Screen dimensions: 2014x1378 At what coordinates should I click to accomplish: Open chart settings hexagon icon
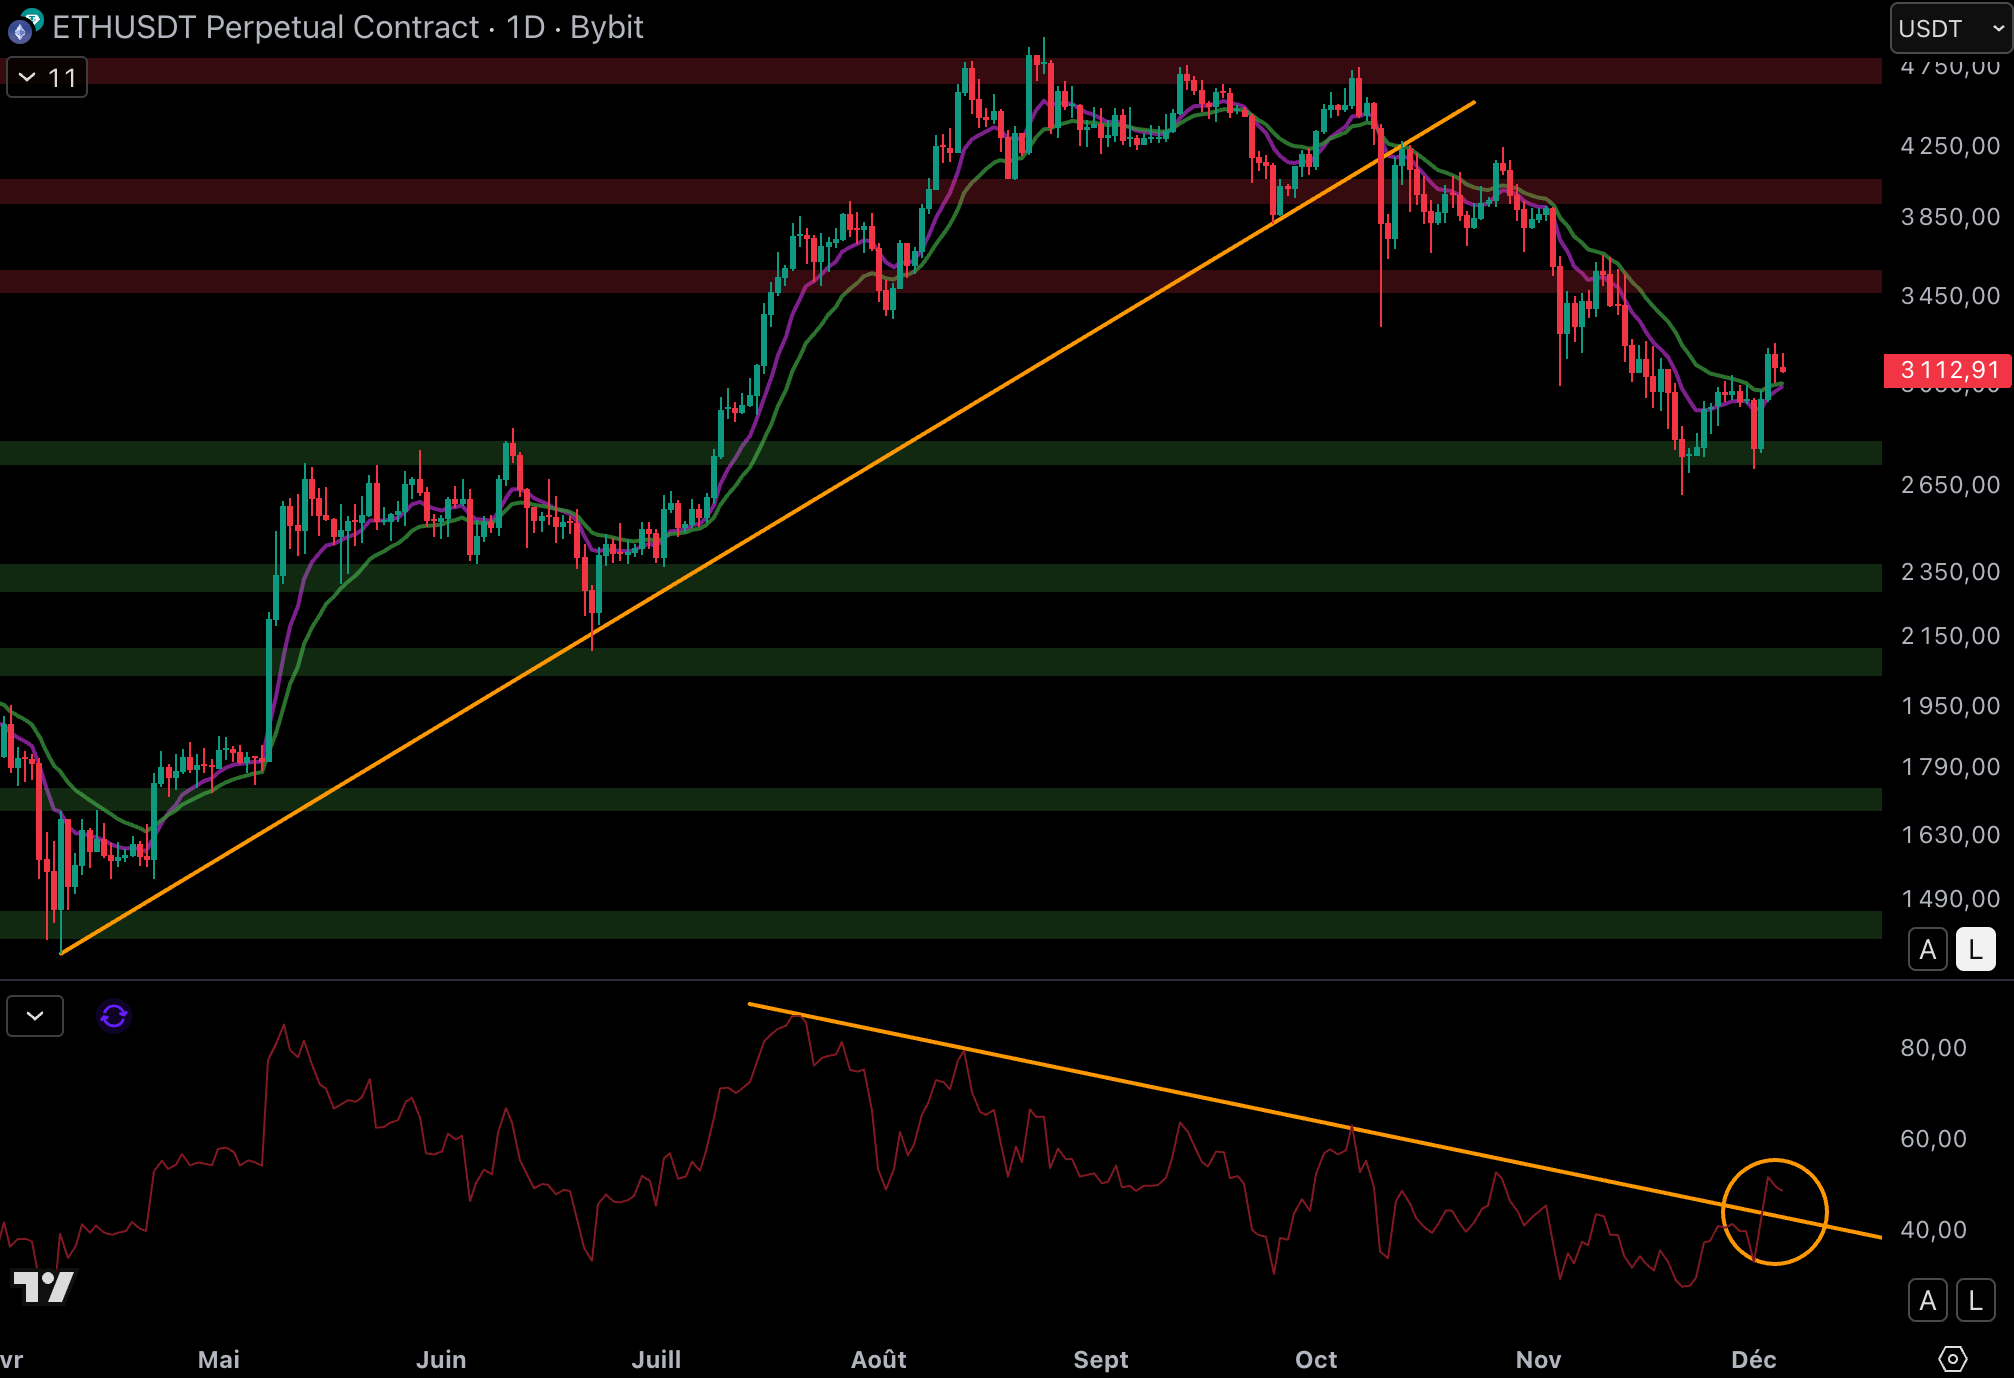click(x=1952, y=1358)
